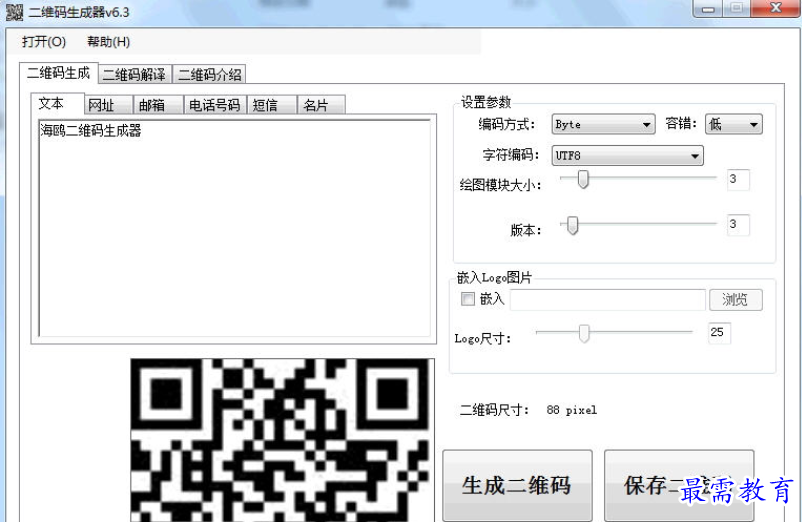Click the 版本 value field
Screen dimensions: 802x522
pos(738,225)
